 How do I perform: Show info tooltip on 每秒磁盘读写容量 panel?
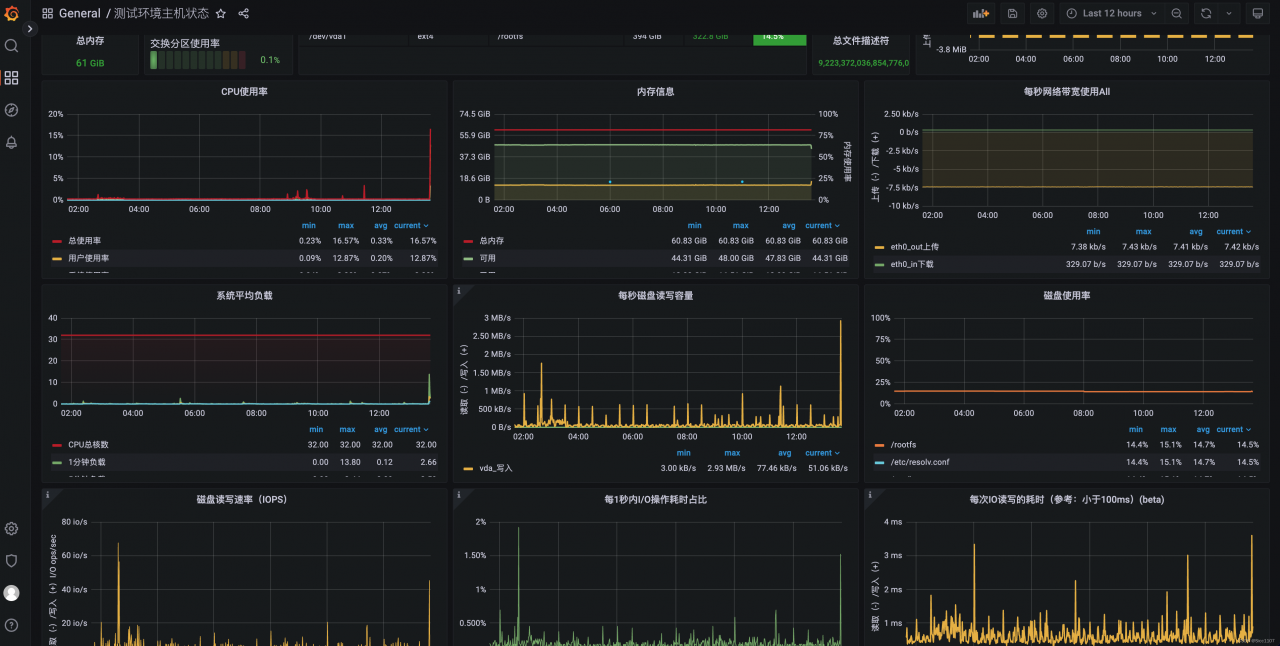click(458, 291)
